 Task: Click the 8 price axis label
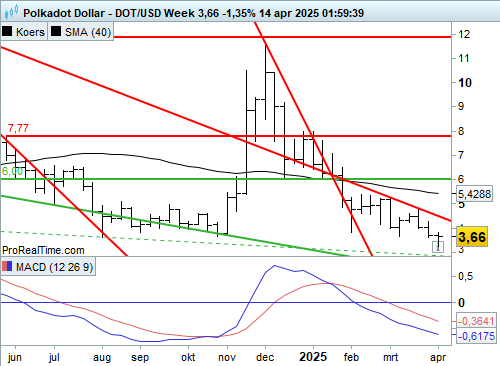(461, 131)
